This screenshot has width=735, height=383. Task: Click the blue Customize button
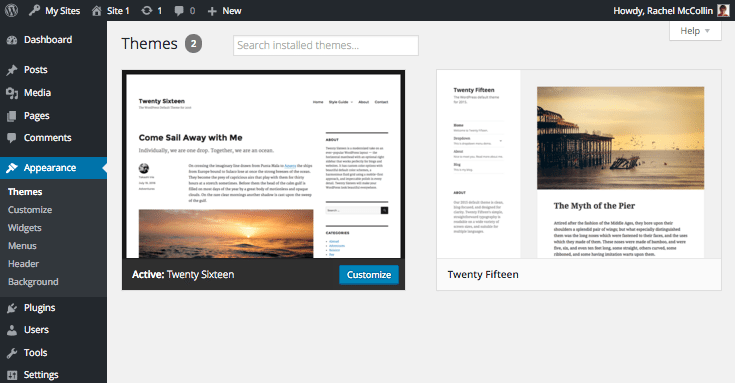coord(369,275)
